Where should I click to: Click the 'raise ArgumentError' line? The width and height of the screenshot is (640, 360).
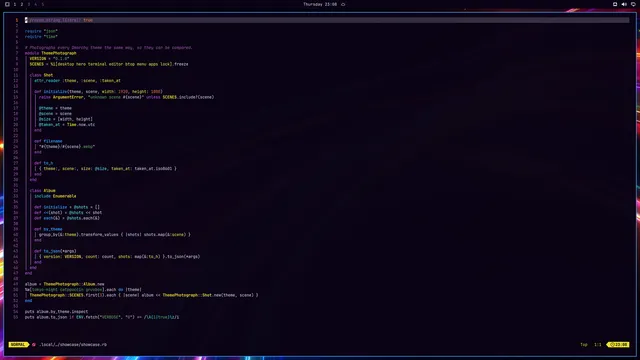(x=127, y=97)
